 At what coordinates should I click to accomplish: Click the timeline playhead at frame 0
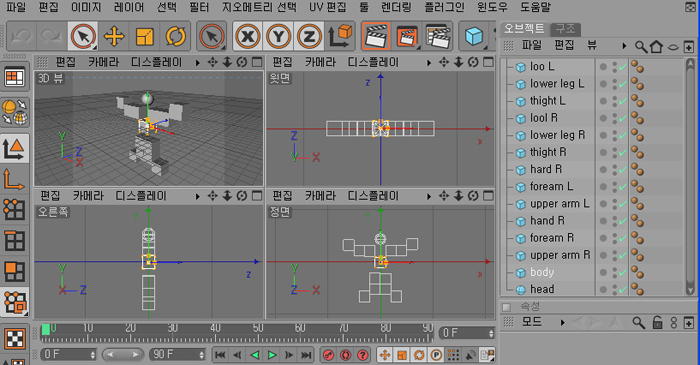click(x=46, y=330)
